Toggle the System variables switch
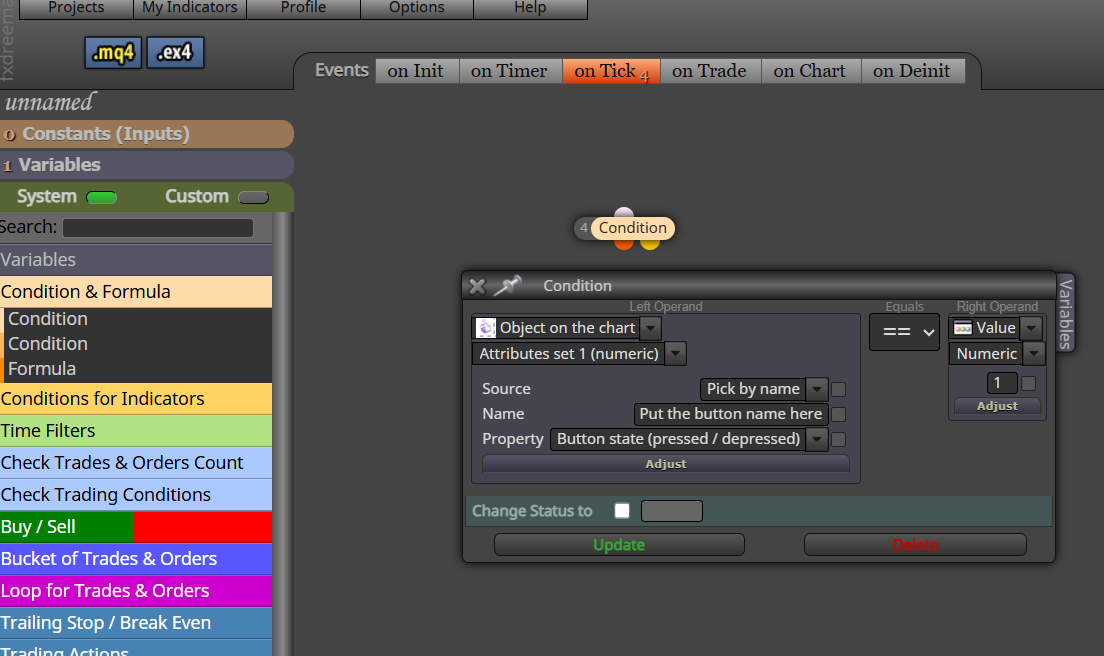This screenshot has width=1104, height=656. [x=101, y=197]
